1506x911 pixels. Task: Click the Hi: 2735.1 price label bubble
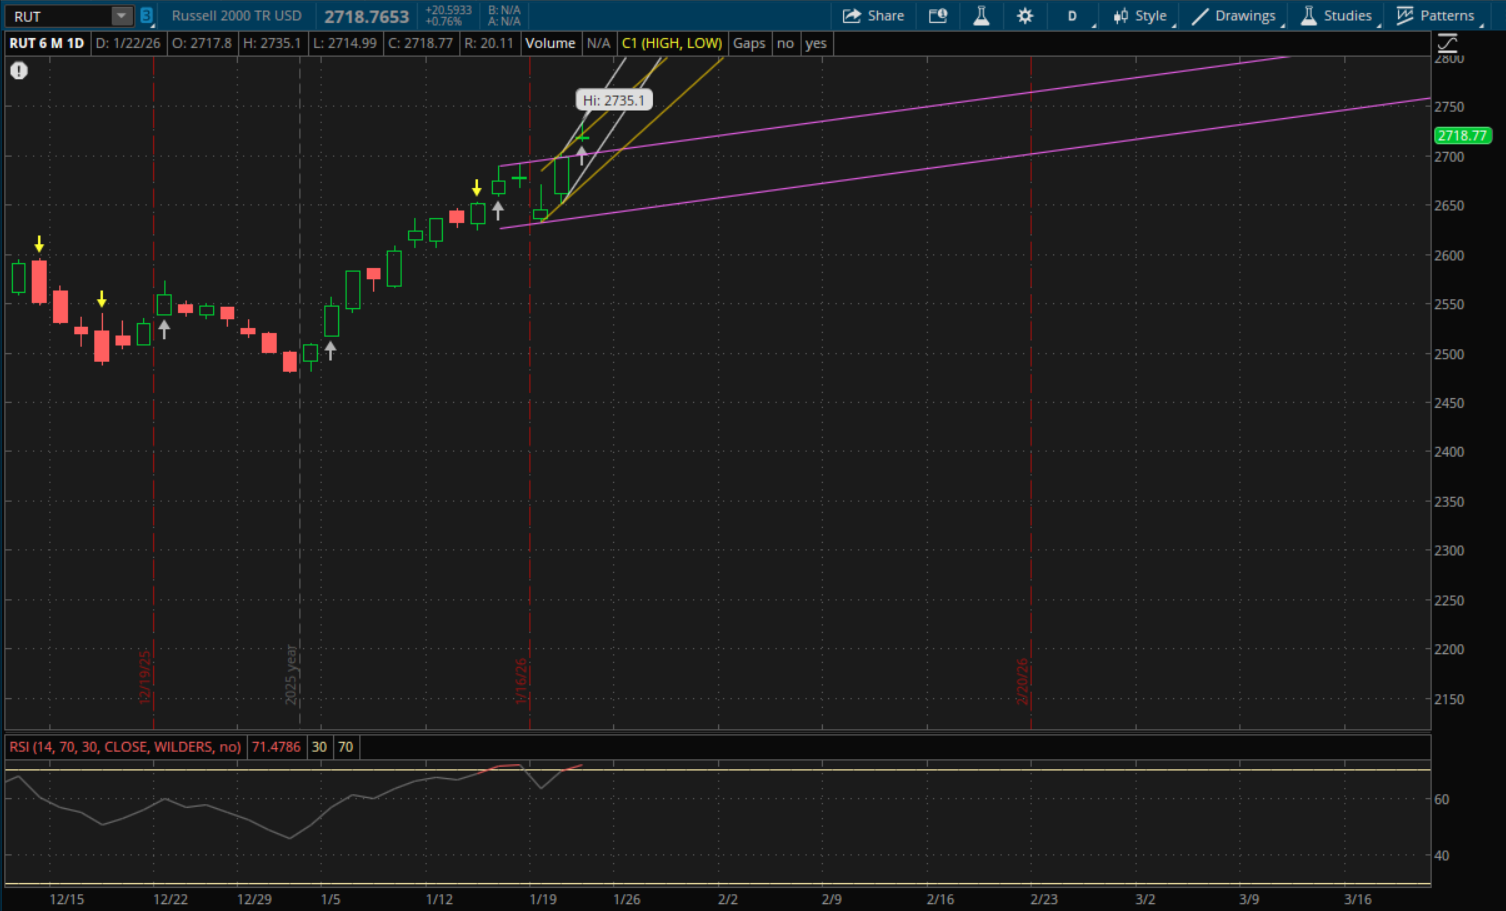point(614,100)
